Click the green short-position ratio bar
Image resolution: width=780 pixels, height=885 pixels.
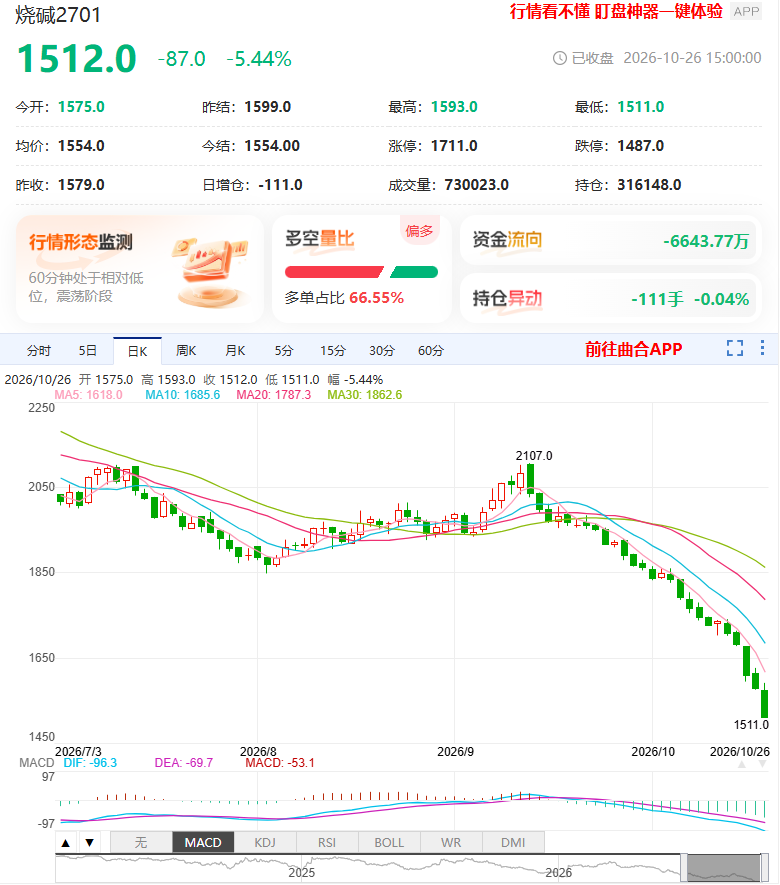[414, 272]
